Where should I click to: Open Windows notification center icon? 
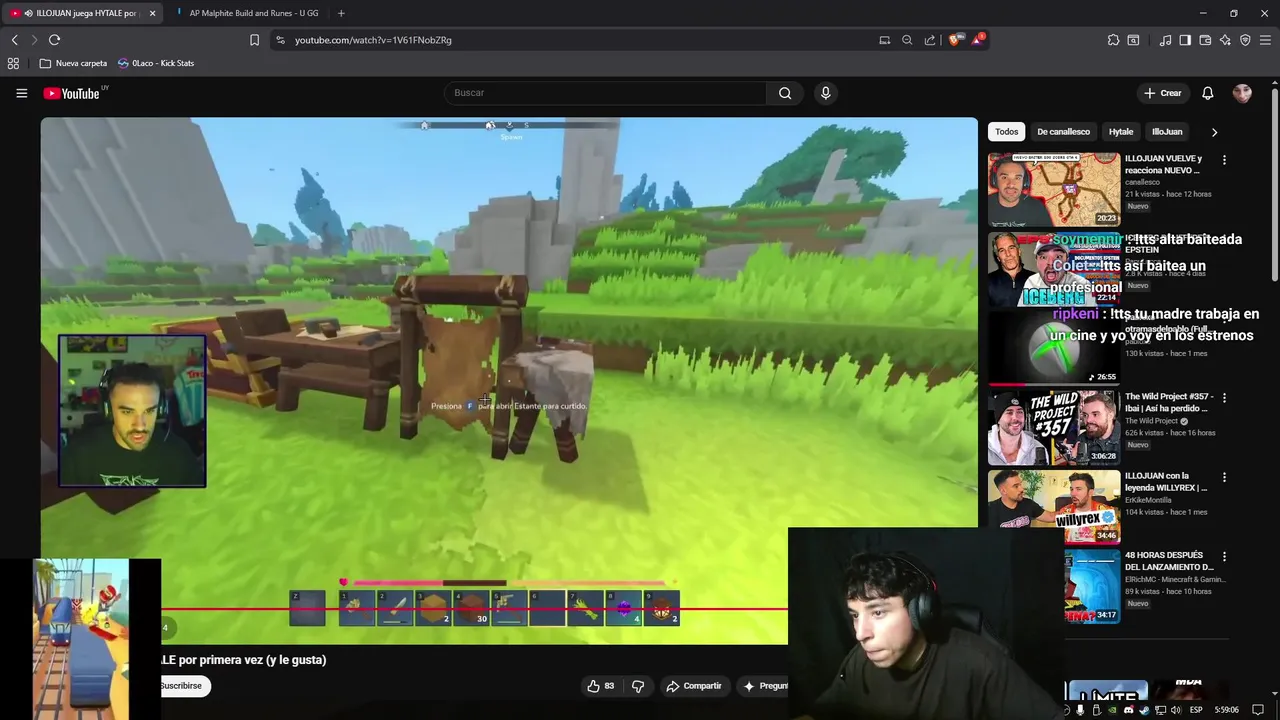pos(1258,710)
